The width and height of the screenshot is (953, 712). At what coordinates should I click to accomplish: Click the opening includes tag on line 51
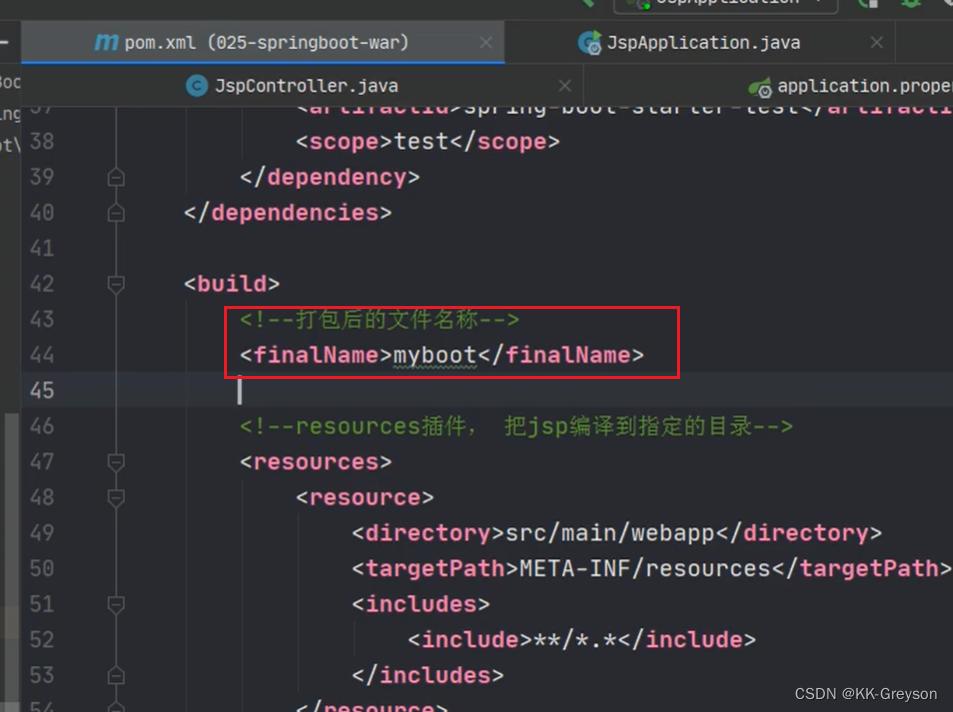pos(421,604)
